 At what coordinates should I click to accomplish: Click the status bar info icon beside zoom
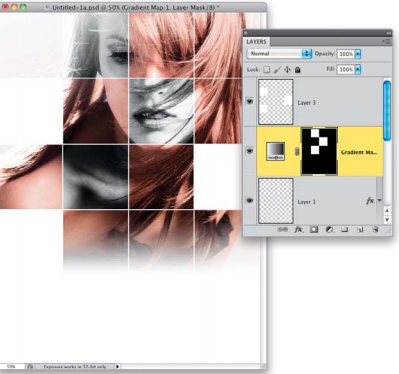(30, 367)
